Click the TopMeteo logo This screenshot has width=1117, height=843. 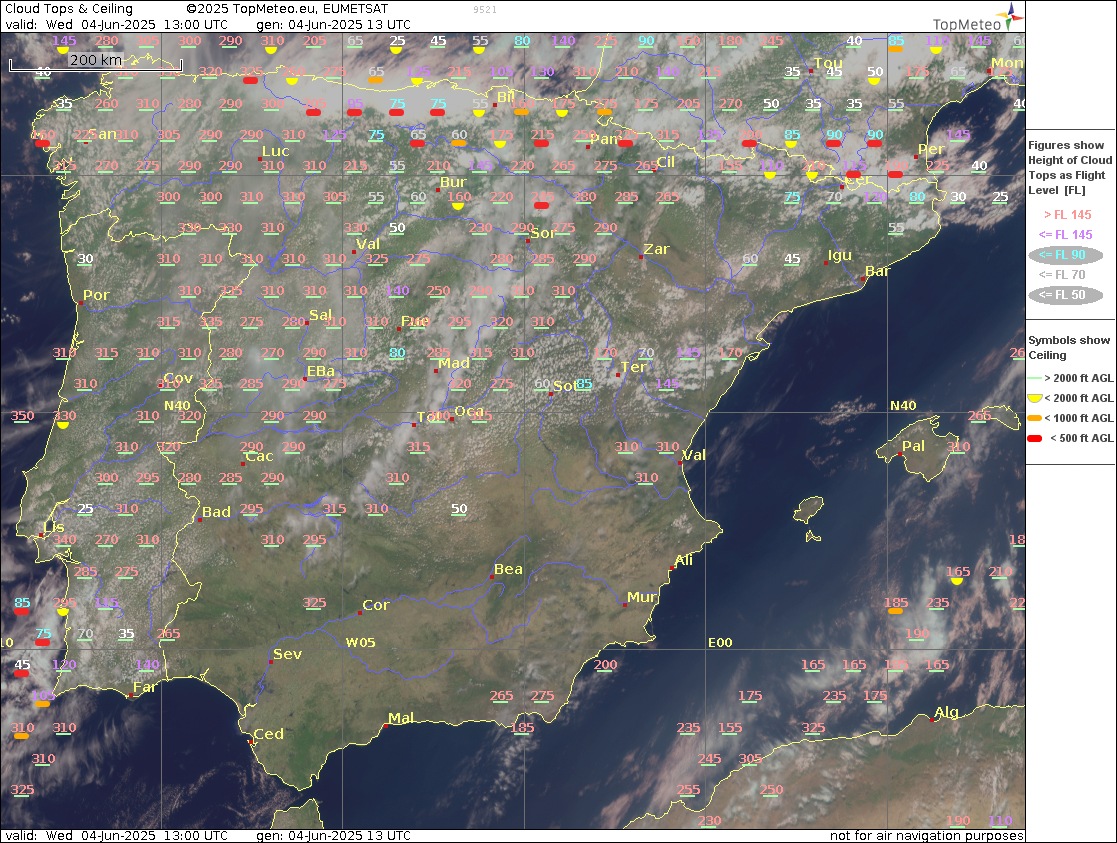pos(978,18)
